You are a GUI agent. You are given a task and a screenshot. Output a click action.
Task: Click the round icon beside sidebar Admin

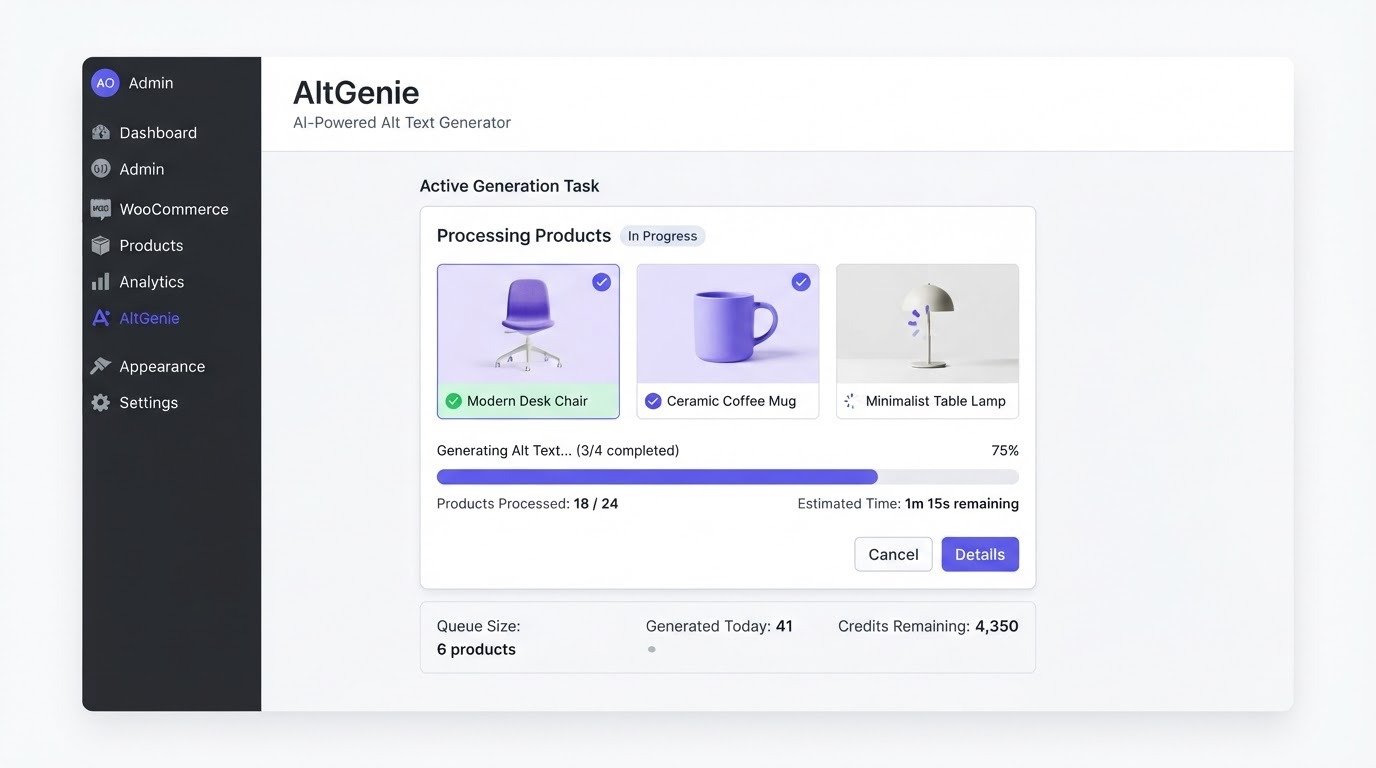tap(101, 169)
